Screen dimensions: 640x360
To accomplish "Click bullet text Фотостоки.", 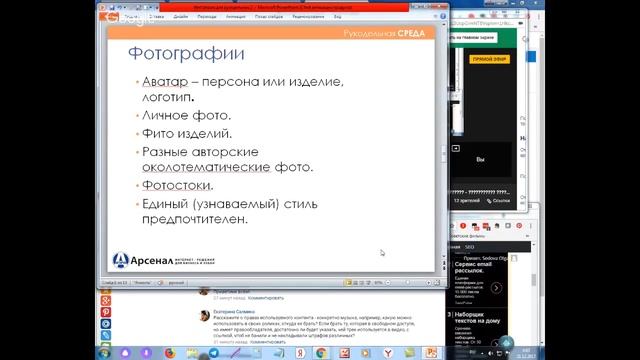I will coord(178,185).
